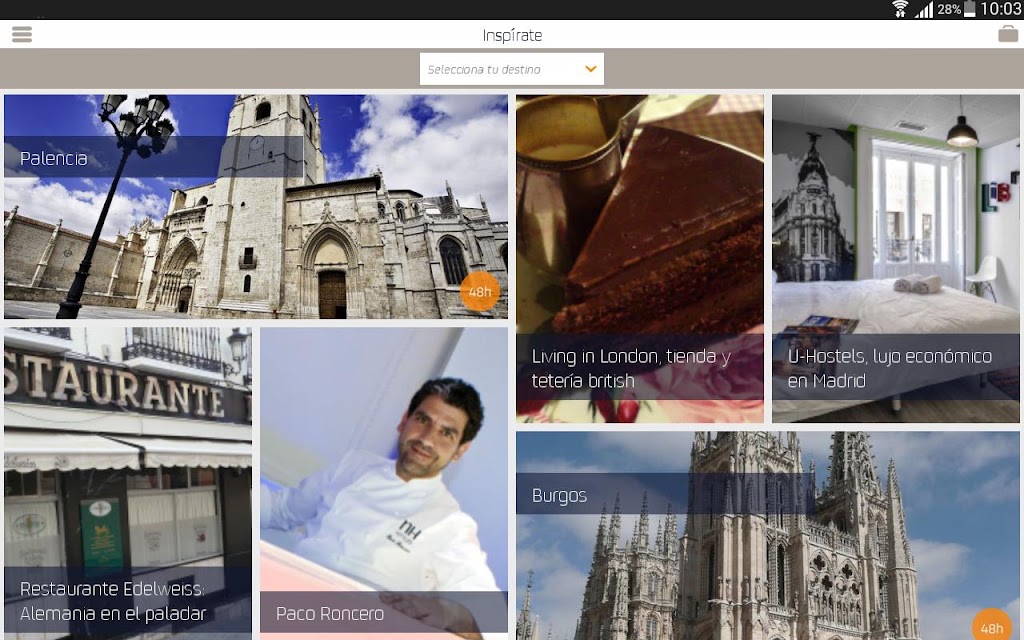Open the suitcase icon in header
The height and width of the screenshot is (640, 1024).
click(x=1008, y=33)
